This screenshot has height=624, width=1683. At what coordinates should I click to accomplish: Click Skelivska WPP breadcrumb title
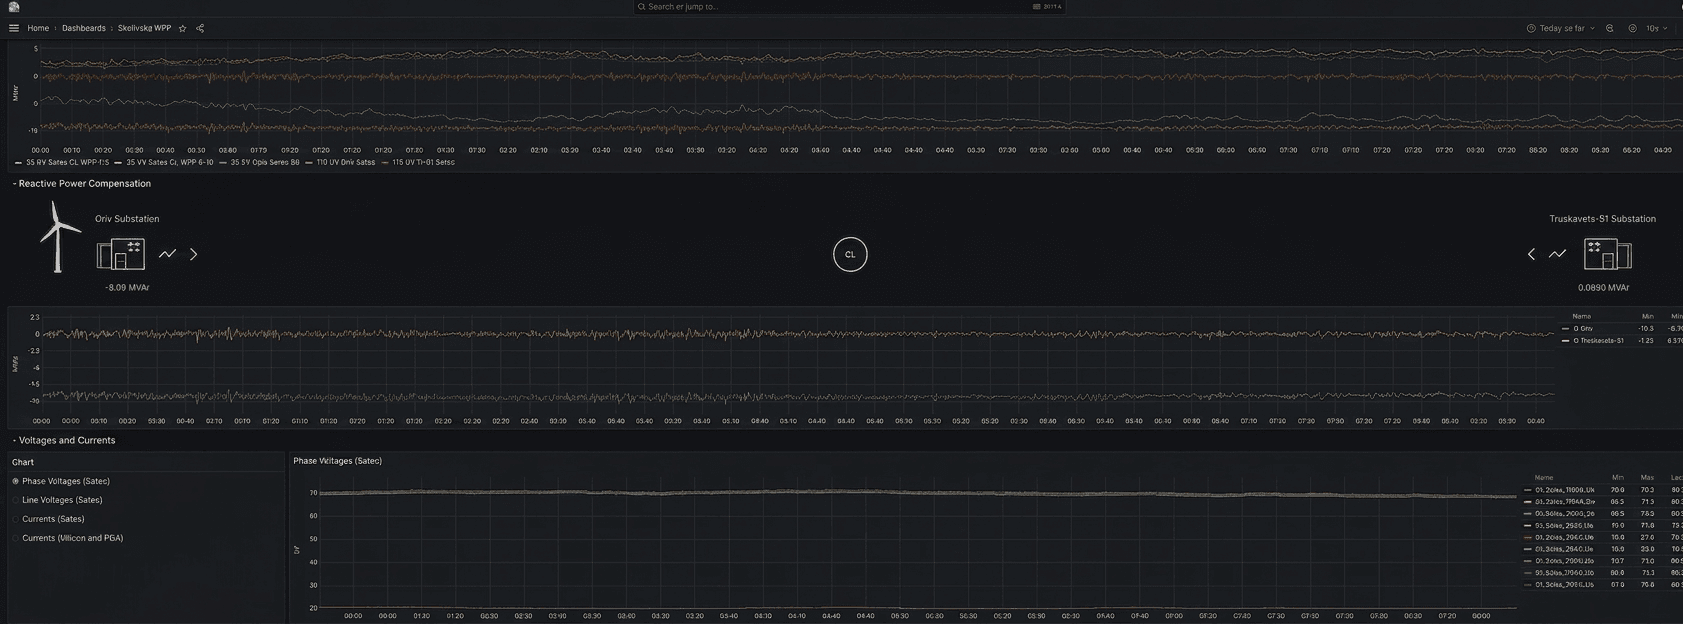coord(144,28)
